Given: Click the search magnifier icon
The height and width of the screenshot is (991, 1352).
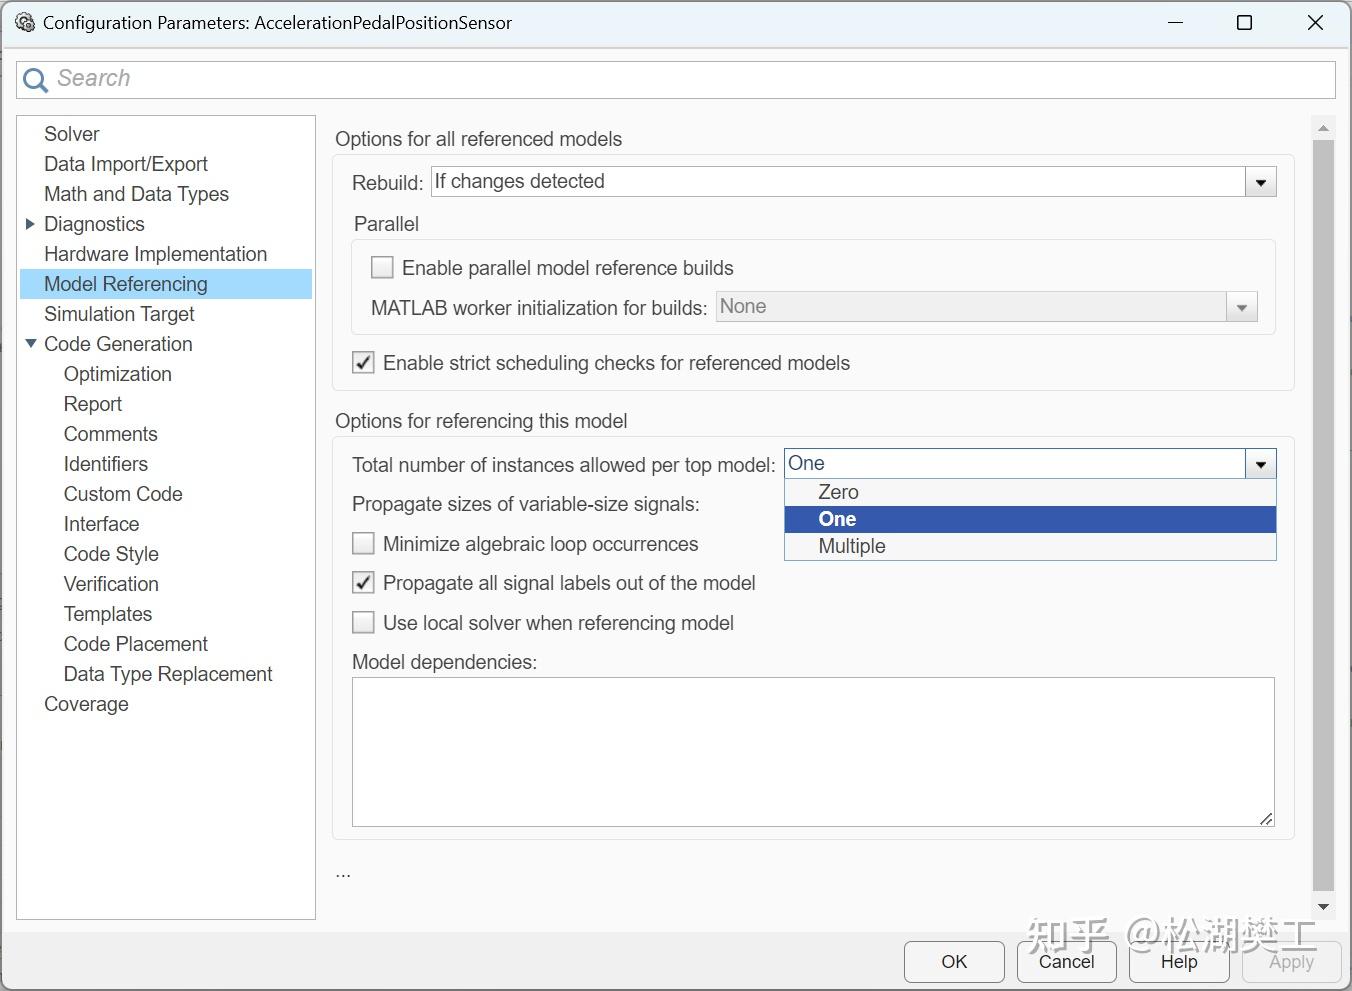Looking at the screenshot, I should (35, 80).
